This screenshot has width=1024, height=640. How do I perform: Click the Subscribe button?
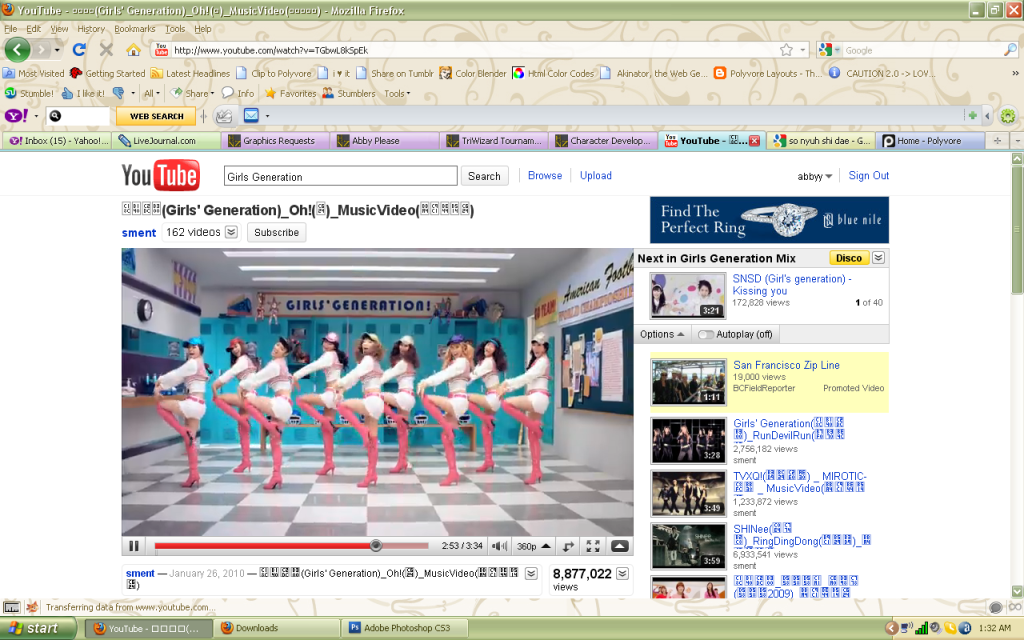click(x=276, y=232)
